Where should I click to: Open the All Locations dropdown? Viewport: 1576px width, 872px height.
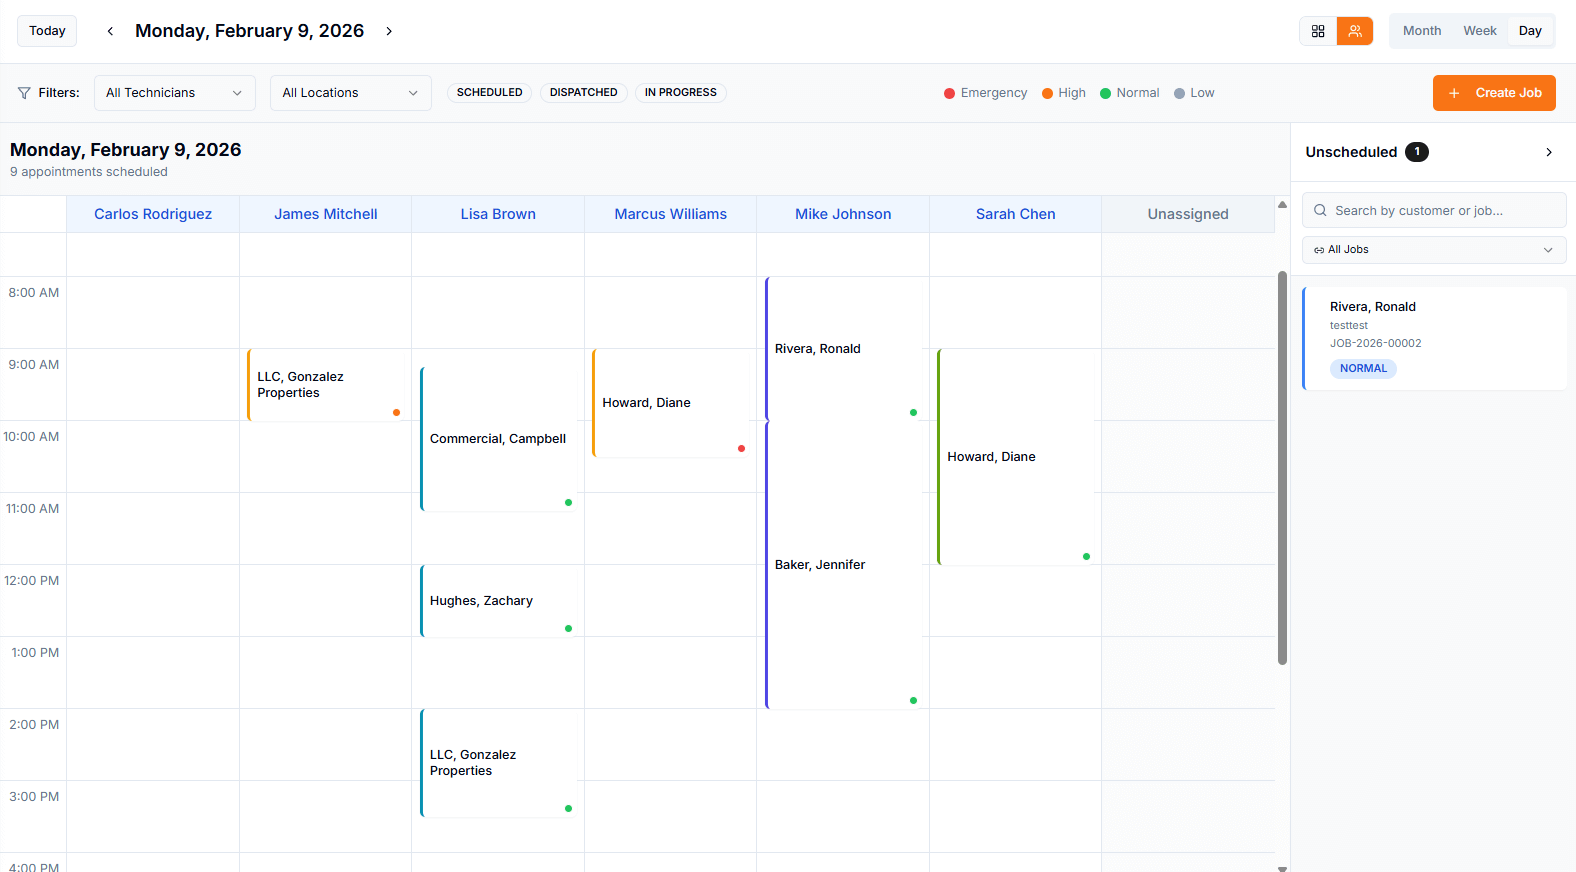[x=350, y=93]
